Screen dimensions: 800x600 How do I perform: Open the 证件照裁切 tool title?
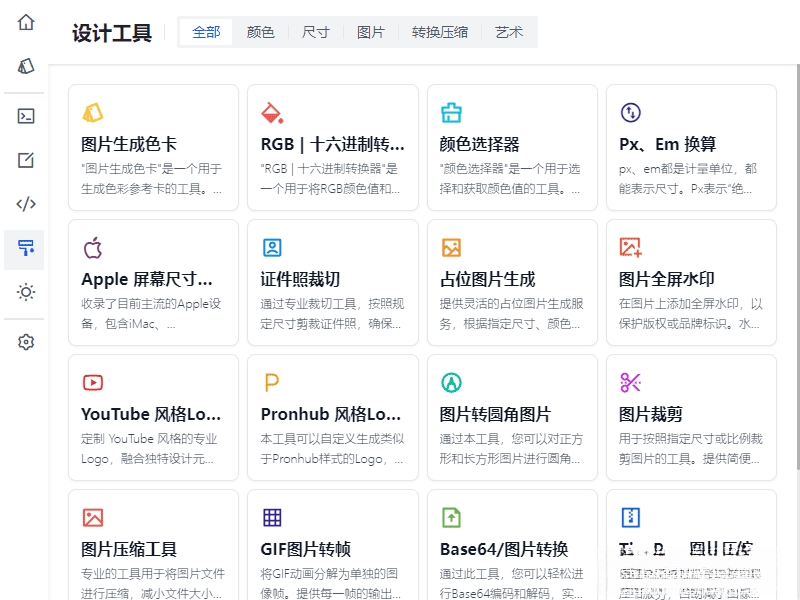click(300, 280)
